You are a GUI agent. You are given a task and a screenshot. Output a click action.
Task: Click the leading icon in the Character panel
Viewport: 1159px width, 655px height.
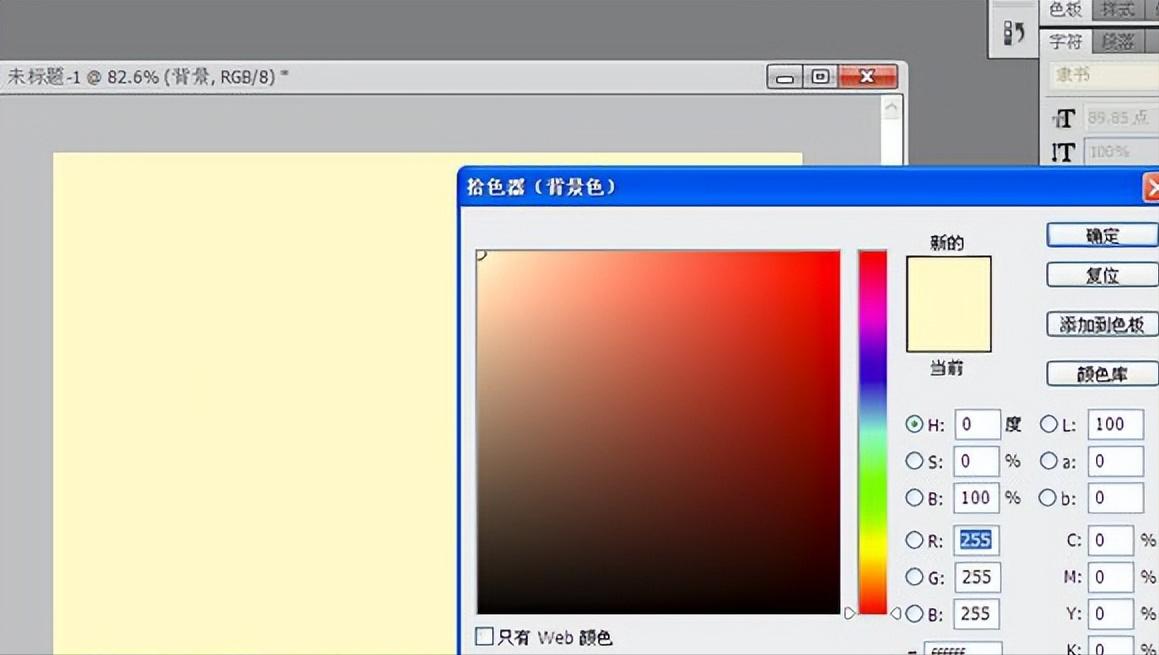tap(1062, 152)
